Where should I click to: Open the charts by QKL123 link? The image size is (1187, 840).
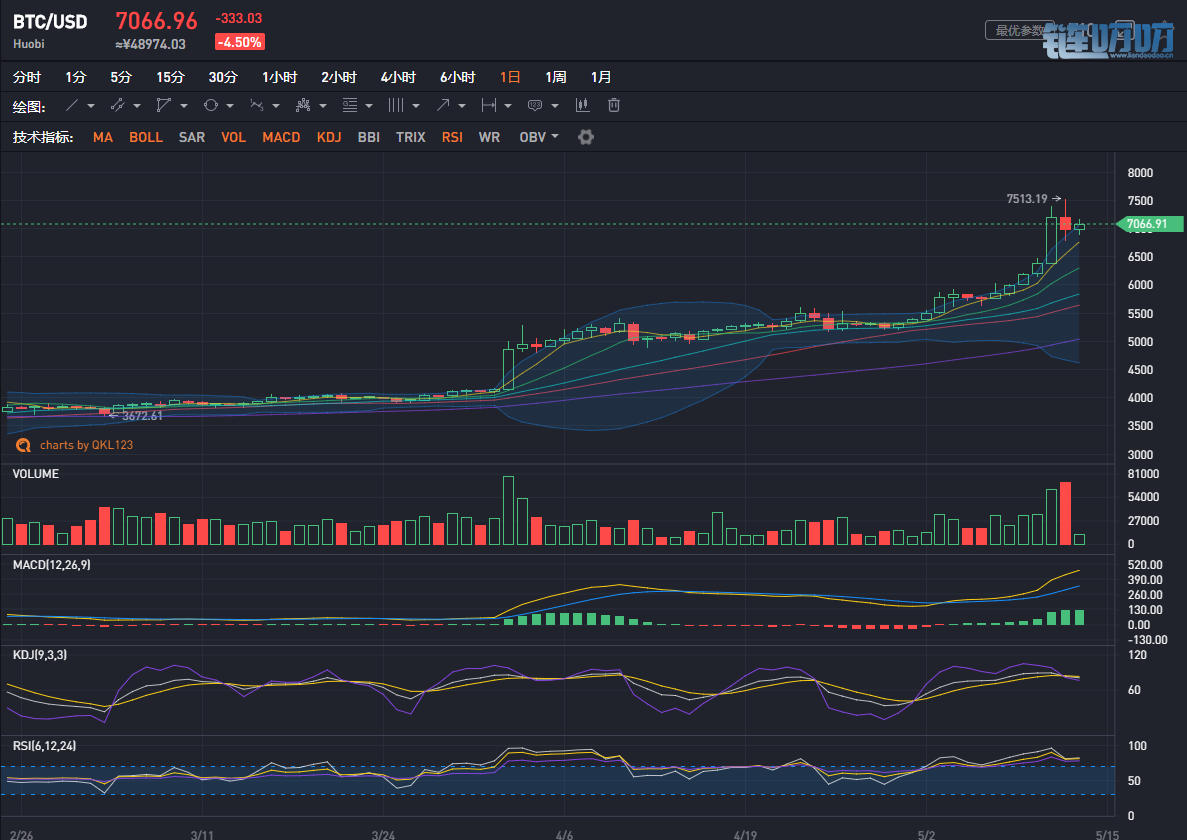[86, 445]
